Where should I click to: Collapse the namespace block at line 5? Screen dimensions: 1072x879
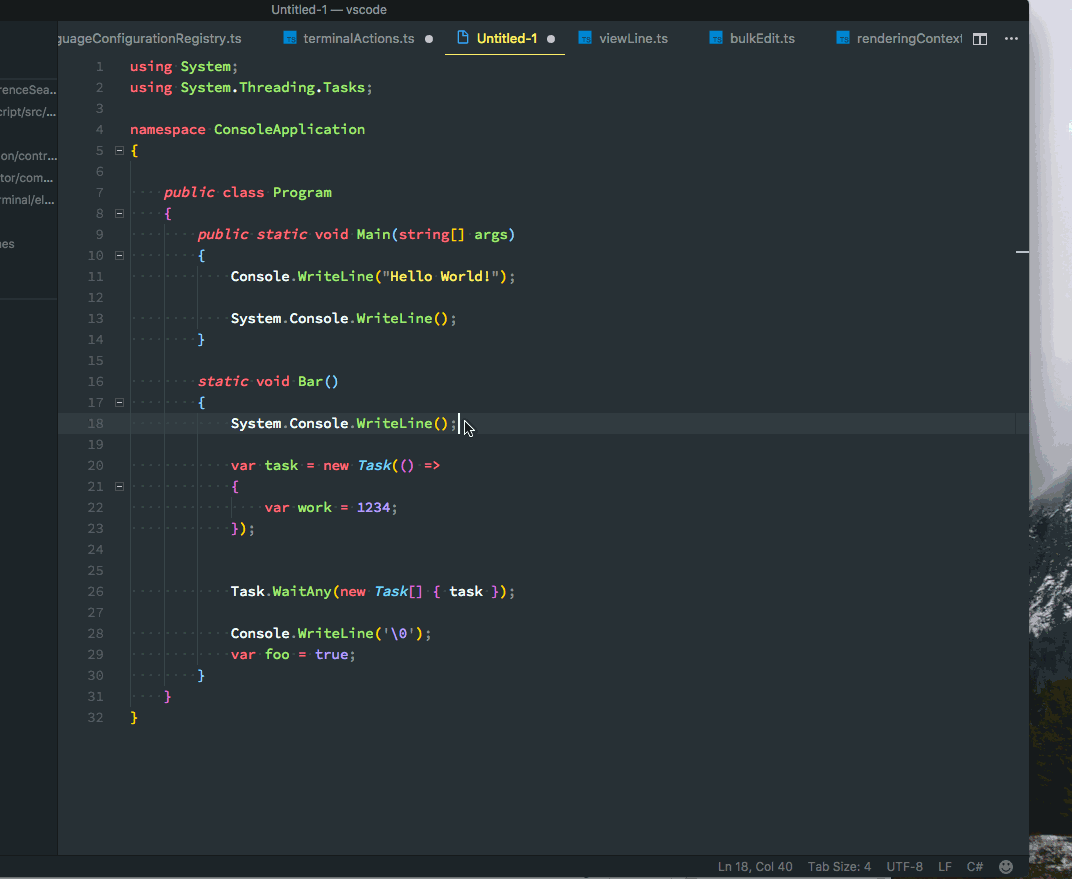click(x=118, y=150)
